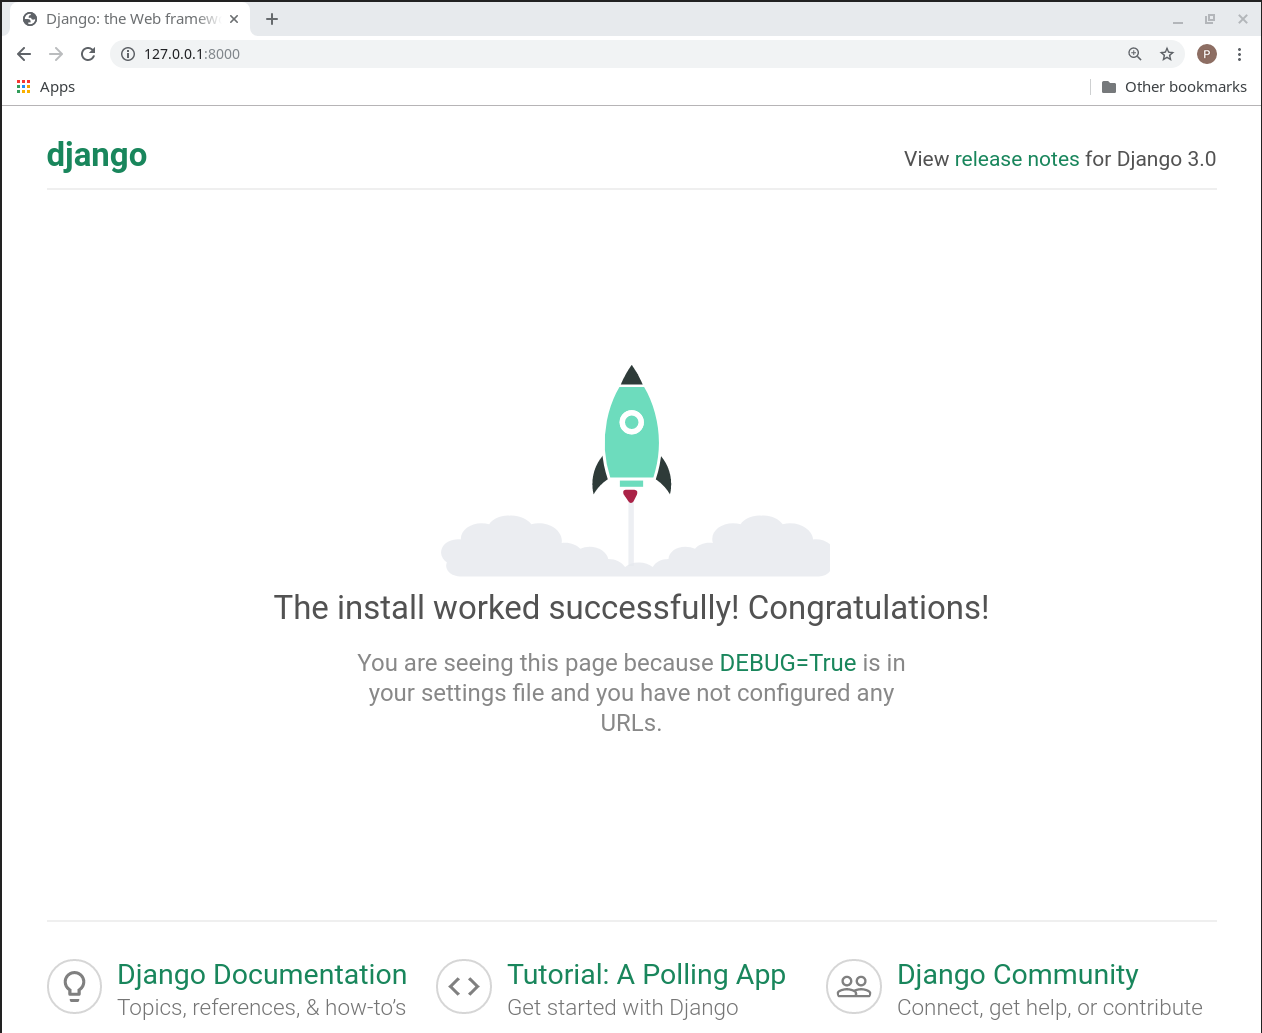Image resolution: width=1262 pixels, height=1033 pixels.
Task: Open the Django Documentation link
Action: coord(262,974)
